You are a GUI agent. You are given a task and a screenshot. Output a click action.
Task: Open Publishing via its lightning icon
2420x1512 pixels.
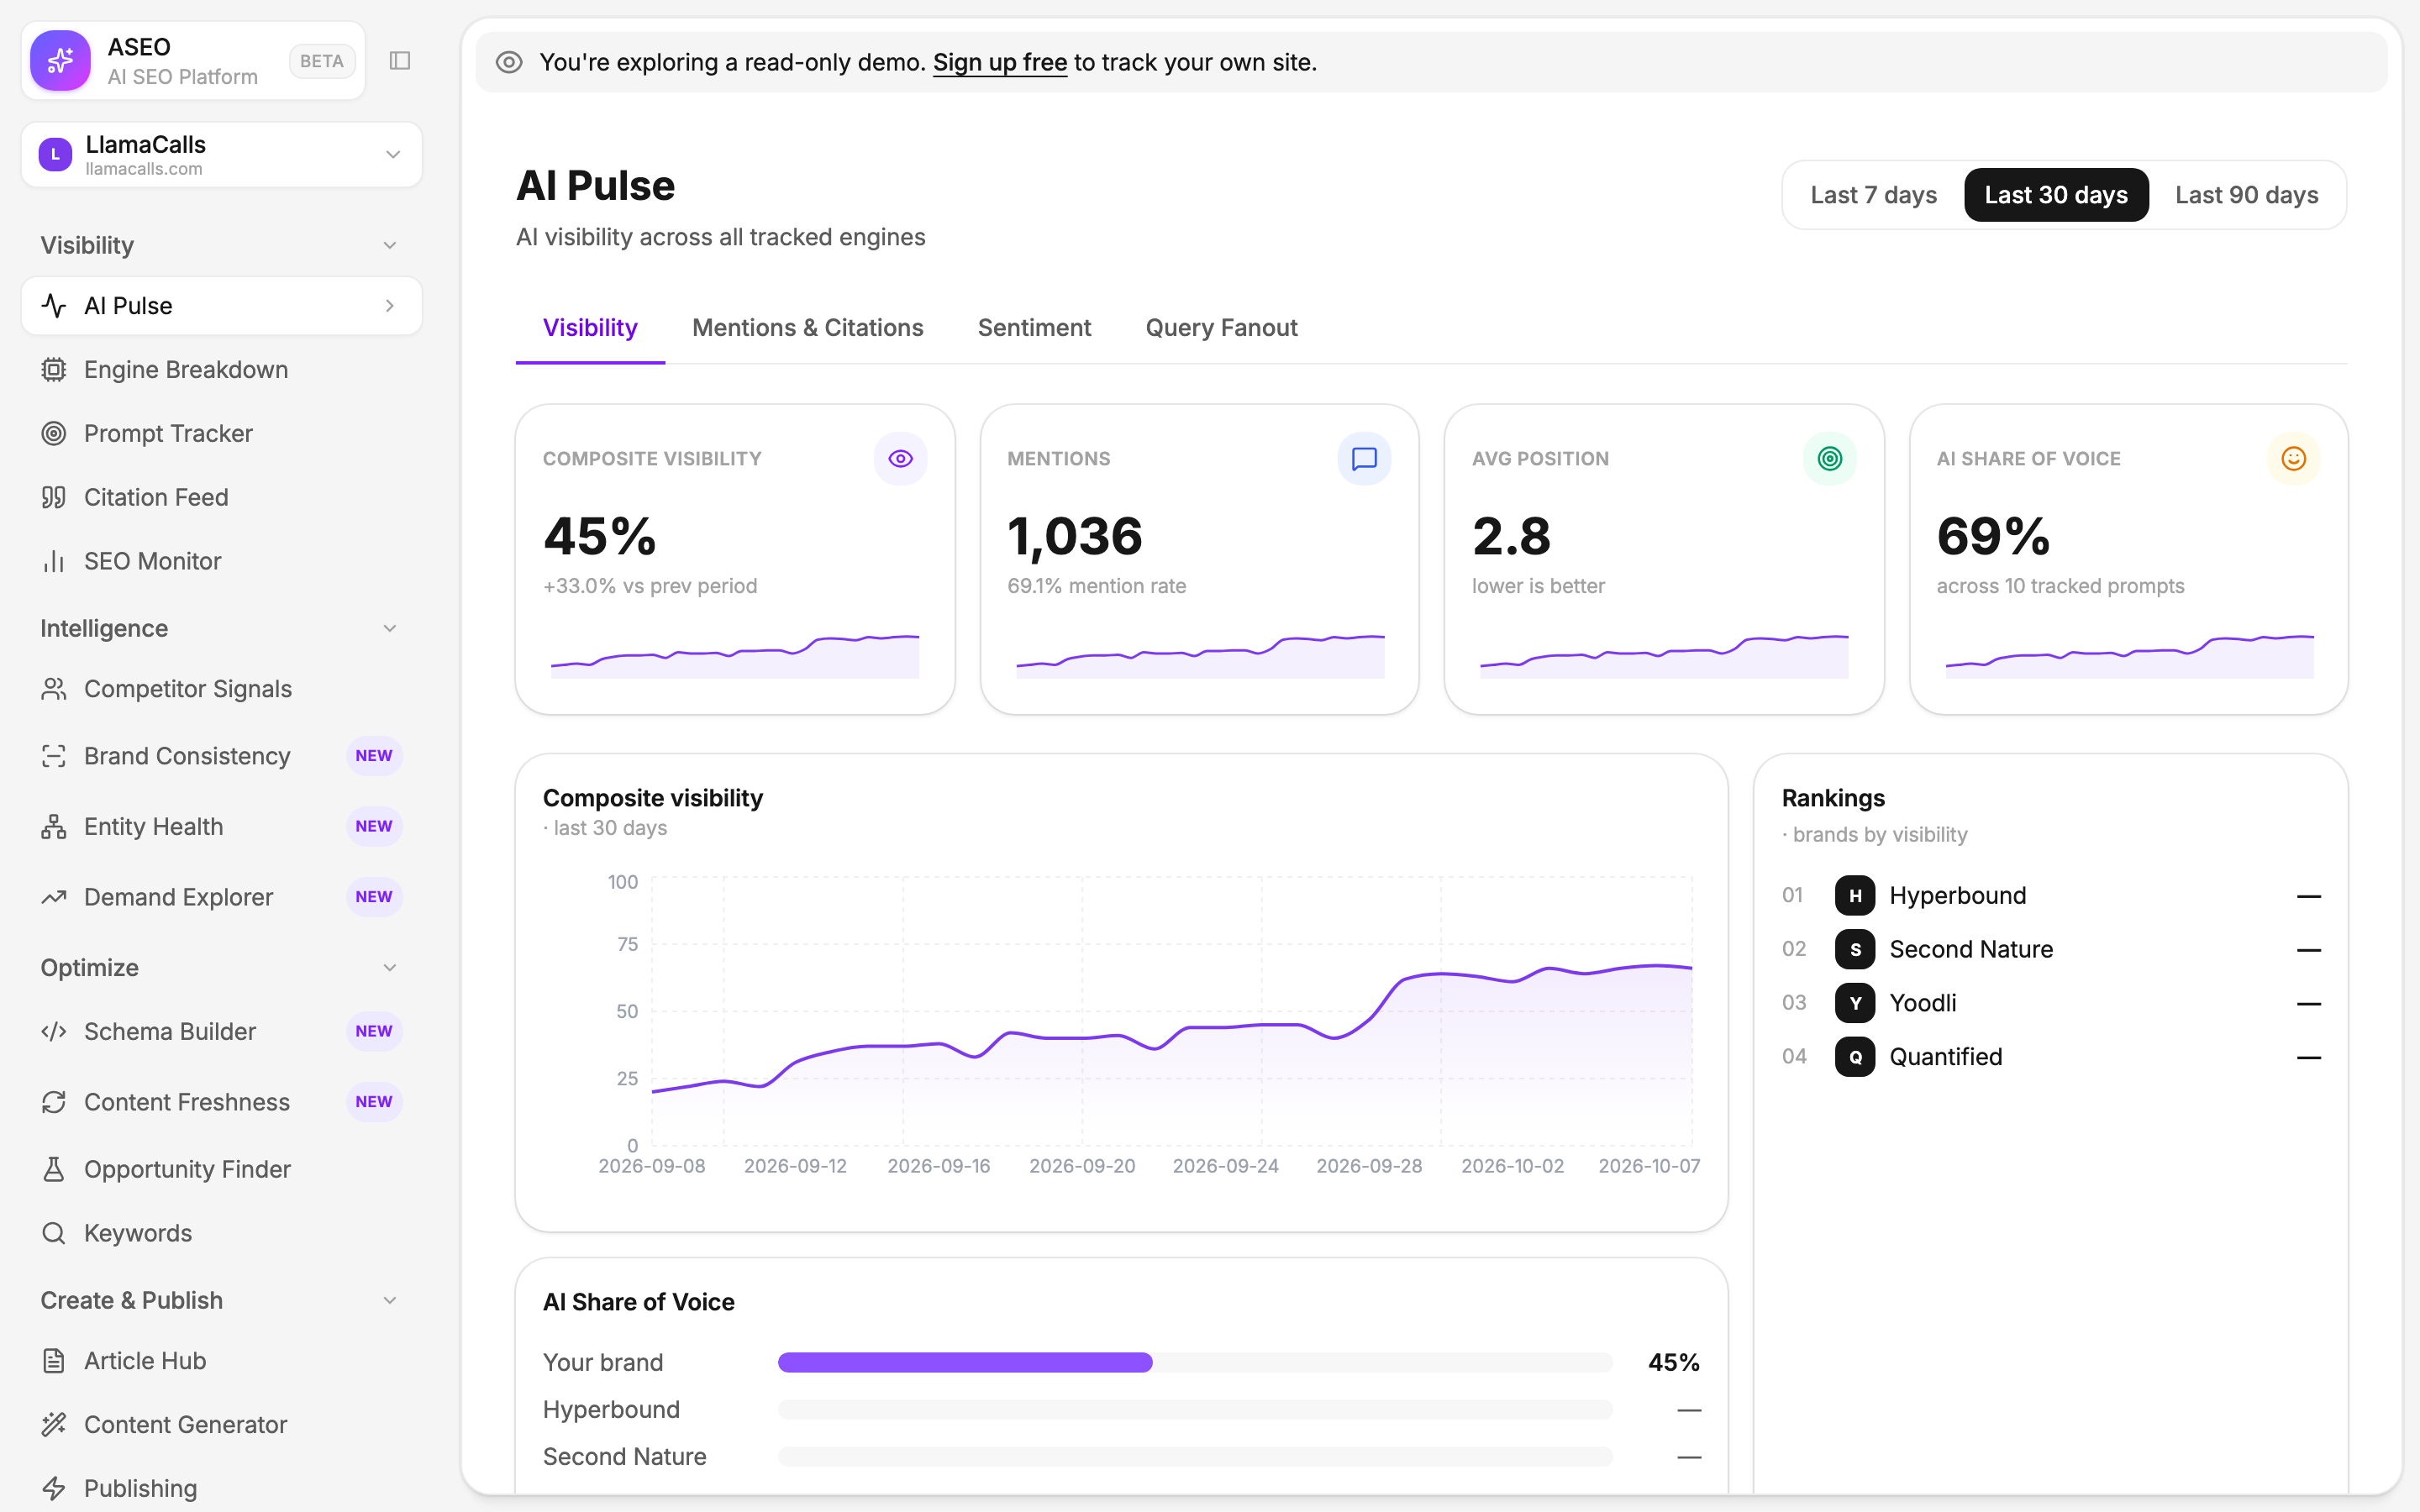(54, 1489)
